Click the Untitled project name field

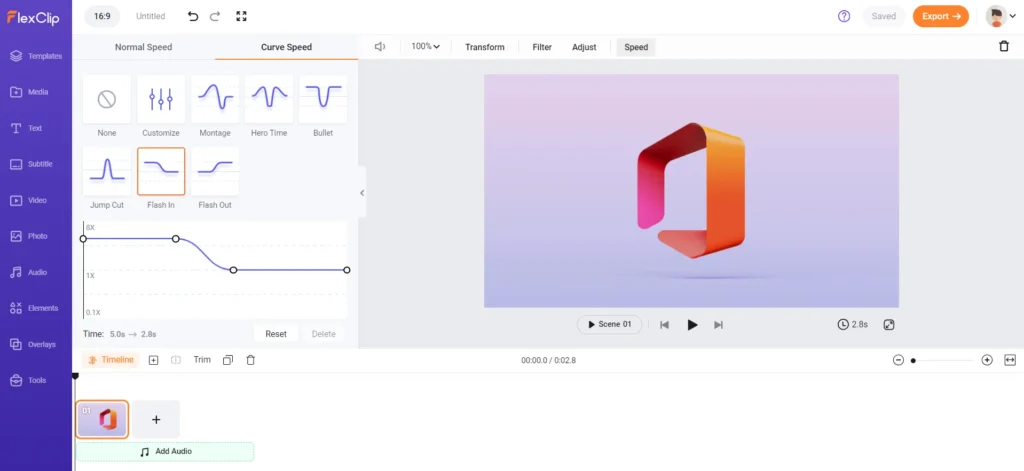(150, 16)
